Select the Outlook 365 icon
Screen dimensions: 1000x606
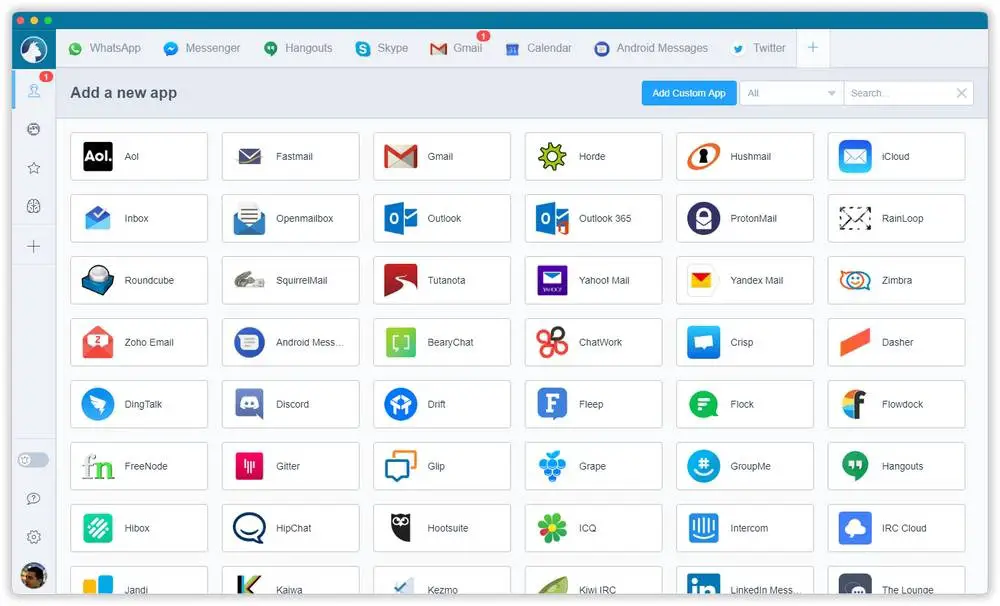(x=552, y=218)
